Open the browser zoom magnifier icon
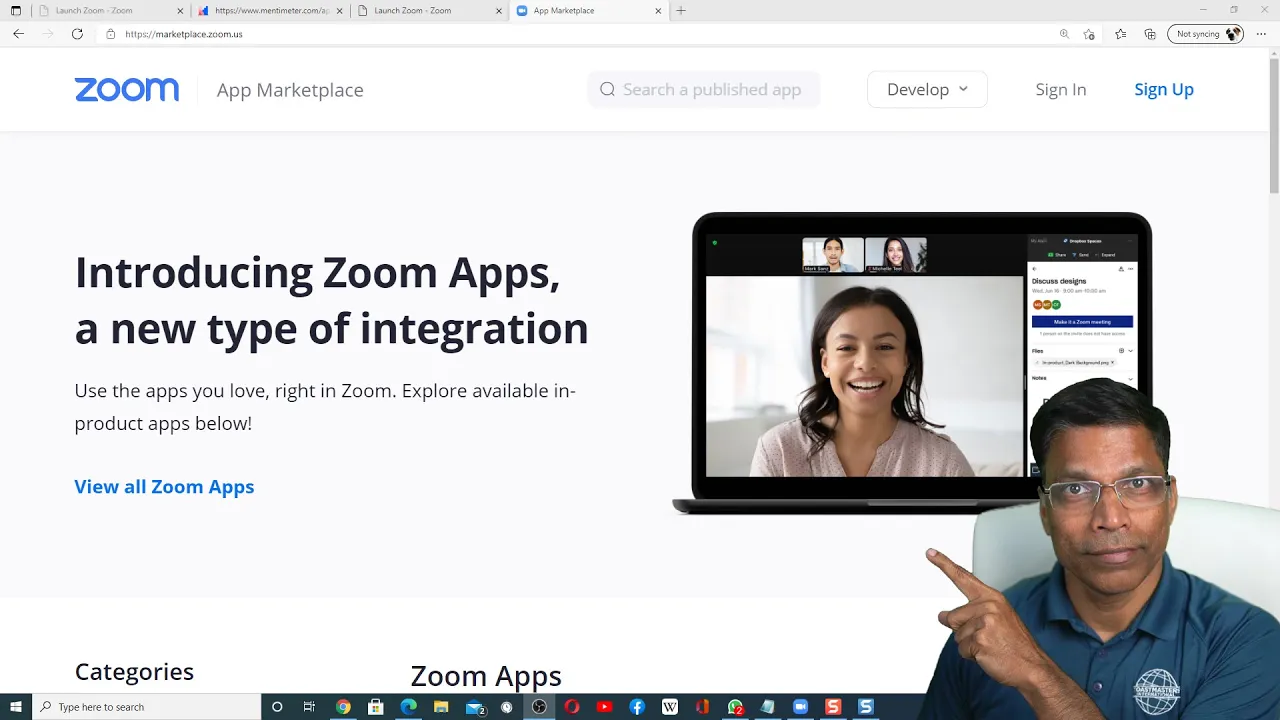Screen dimensions: 1280x720 tap(1064, 34)
